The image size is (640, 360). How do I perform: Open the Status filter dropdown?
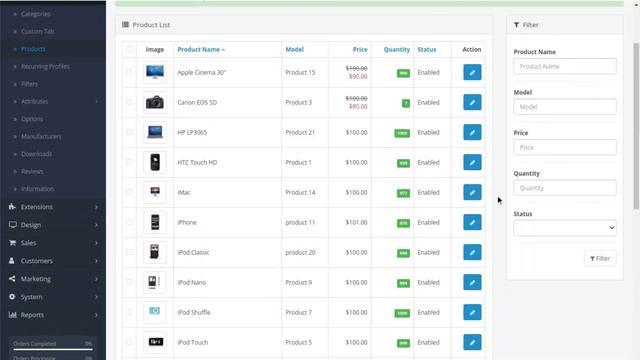pos(565,228)
